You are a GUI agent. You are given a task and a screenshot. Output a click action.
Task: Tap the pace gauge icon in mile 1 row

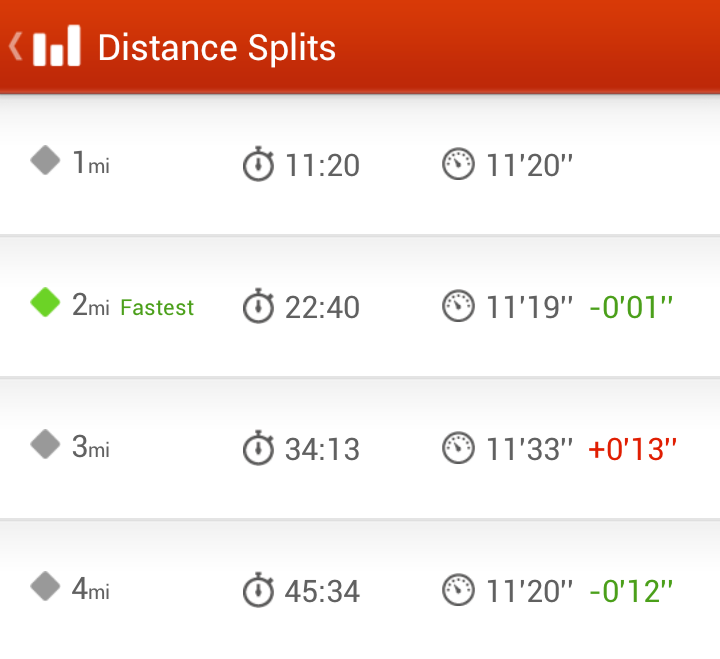point(458,164)
